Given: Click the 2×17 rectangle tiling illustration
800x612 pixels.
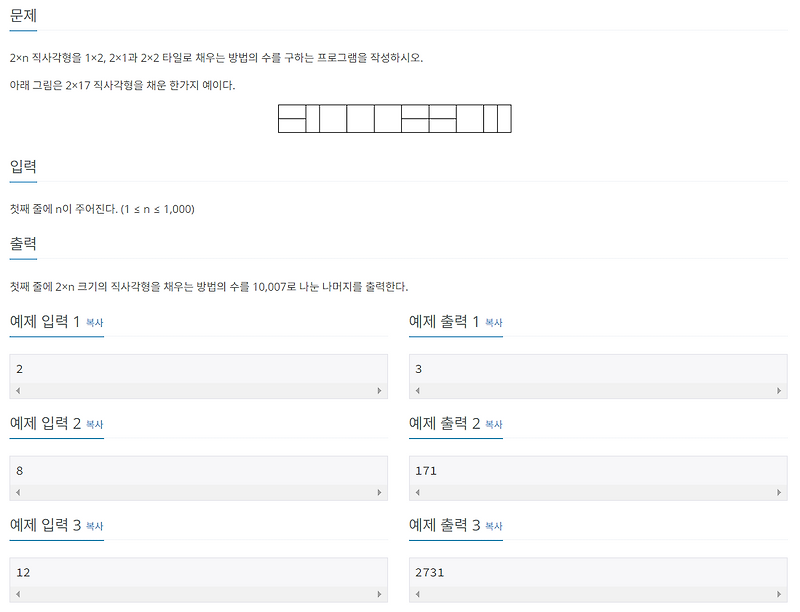Looking at the screenshot, I should [x=395, y=118].
